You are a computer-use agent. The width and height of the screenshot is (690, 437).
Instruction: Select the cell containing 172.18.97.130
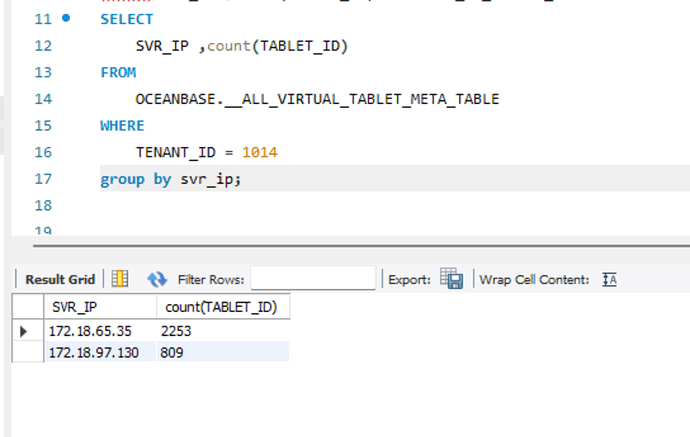[x=98, y=352]
